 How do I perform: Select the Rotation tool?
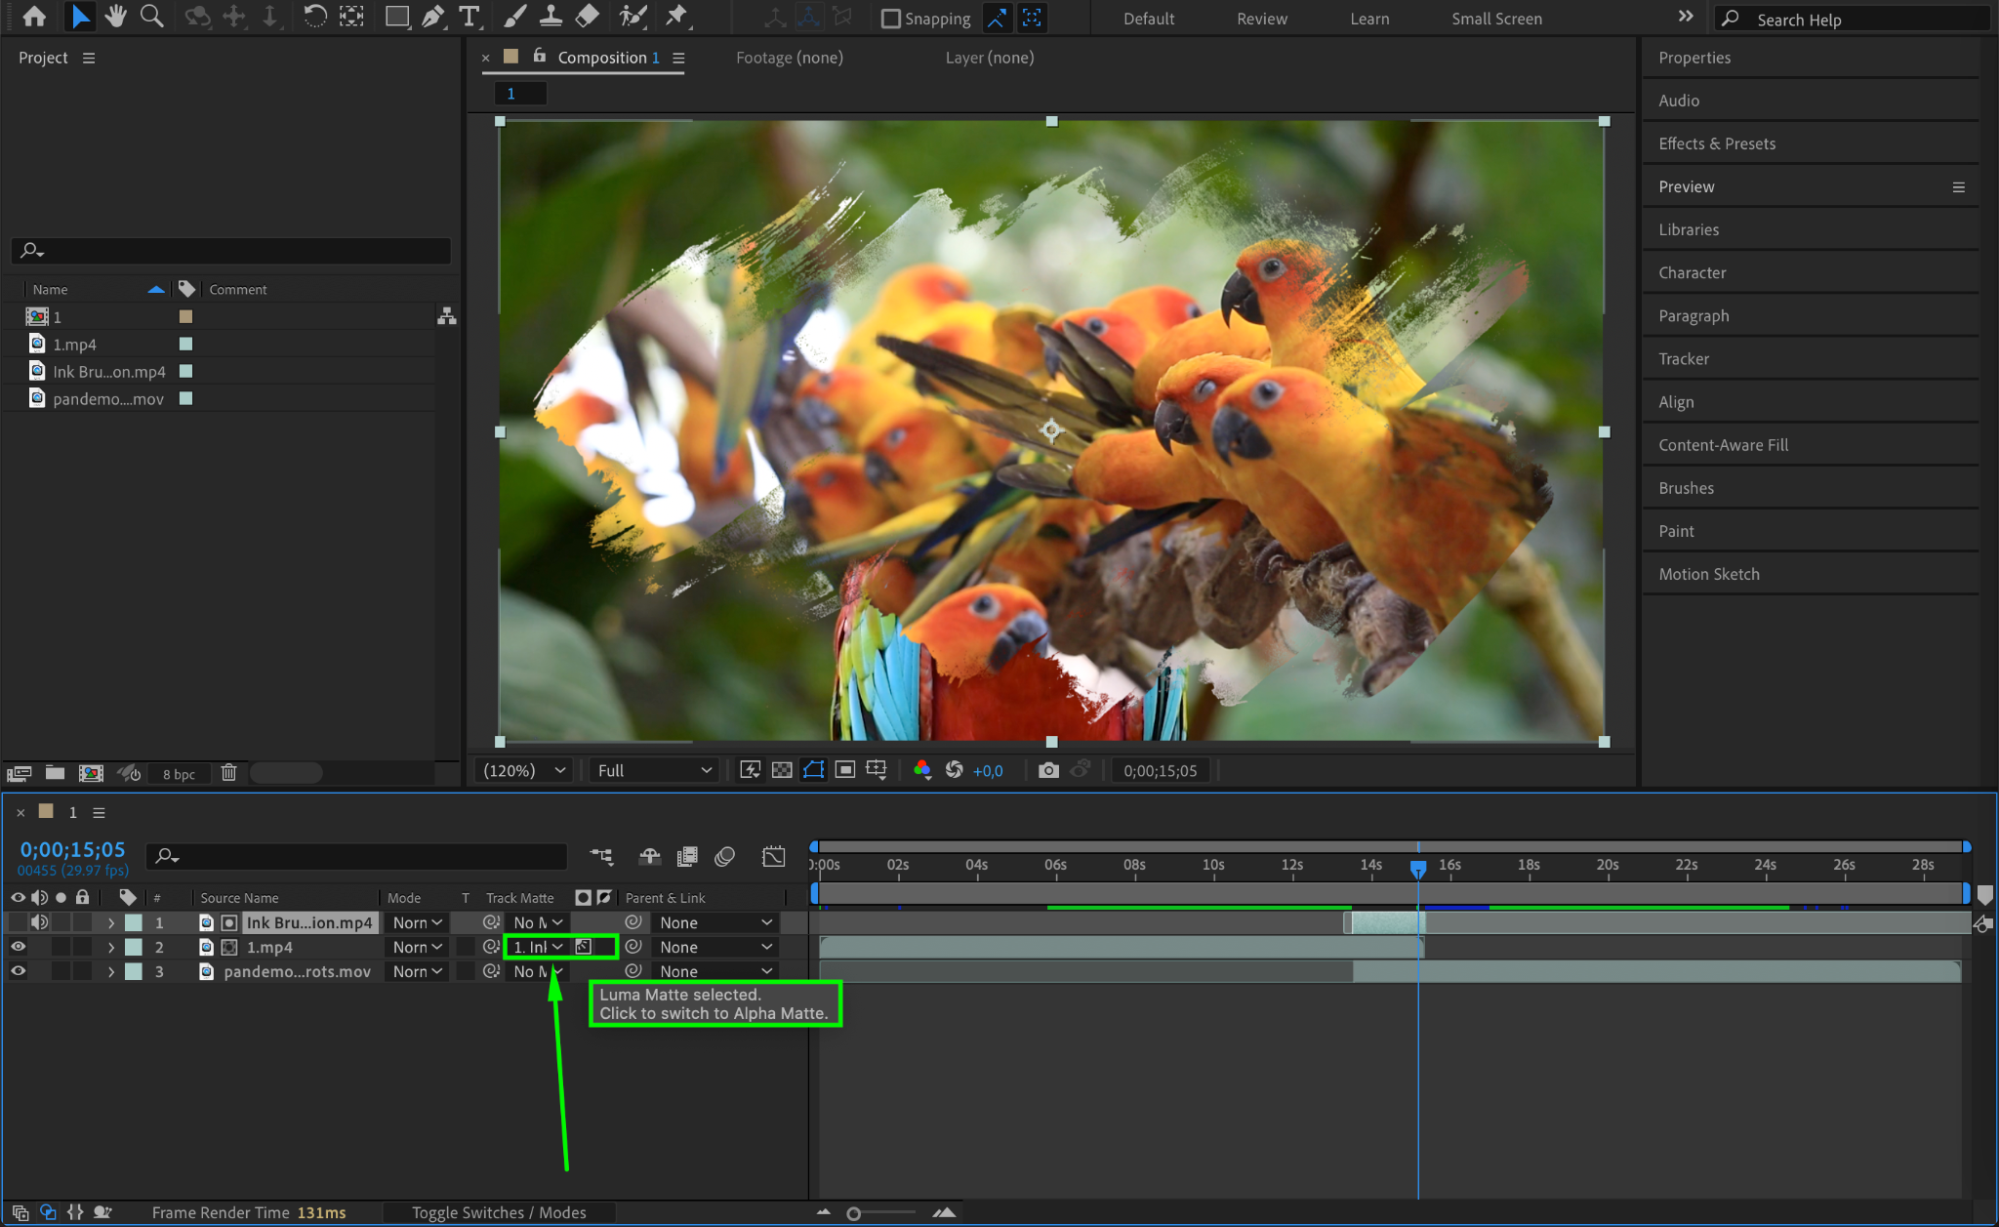point(314,16)
